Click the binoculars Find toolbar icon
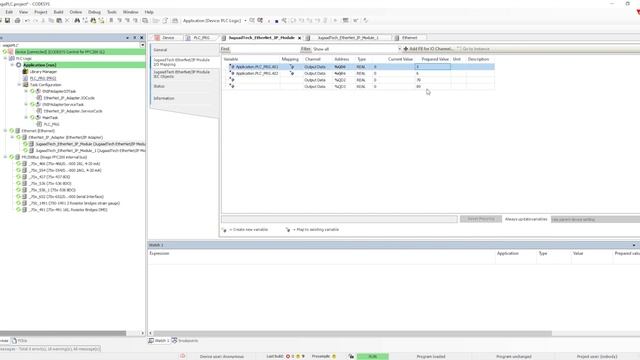The height and width of the screenshot is (360, 640). pyautogui.click(x=77, y=20)
